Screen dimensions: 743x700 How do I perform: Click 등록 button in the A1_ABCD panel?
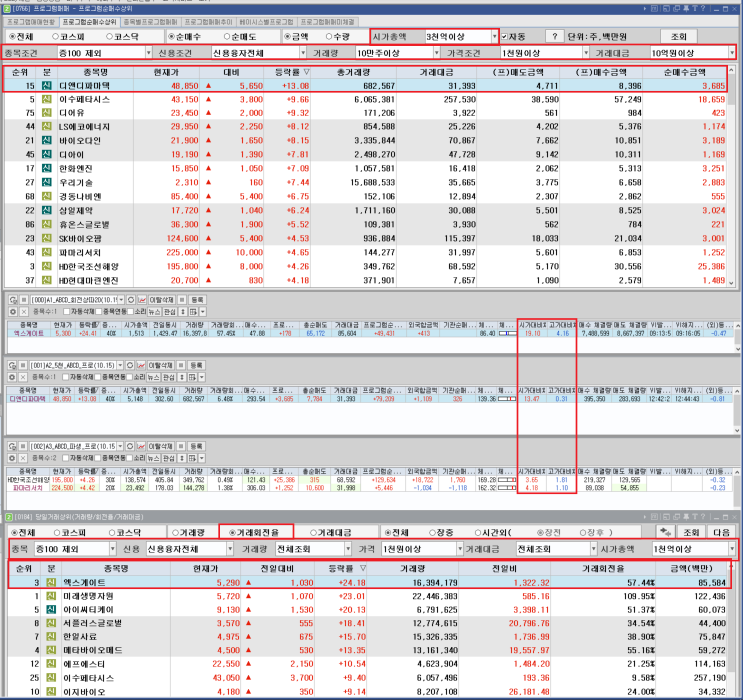pyautogui.click(x=197, y=300)
